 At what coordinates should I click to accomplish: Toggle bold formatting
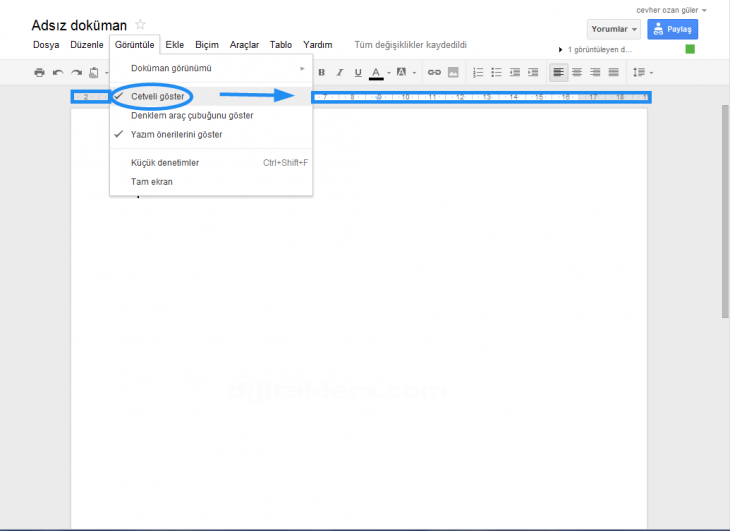321,73
